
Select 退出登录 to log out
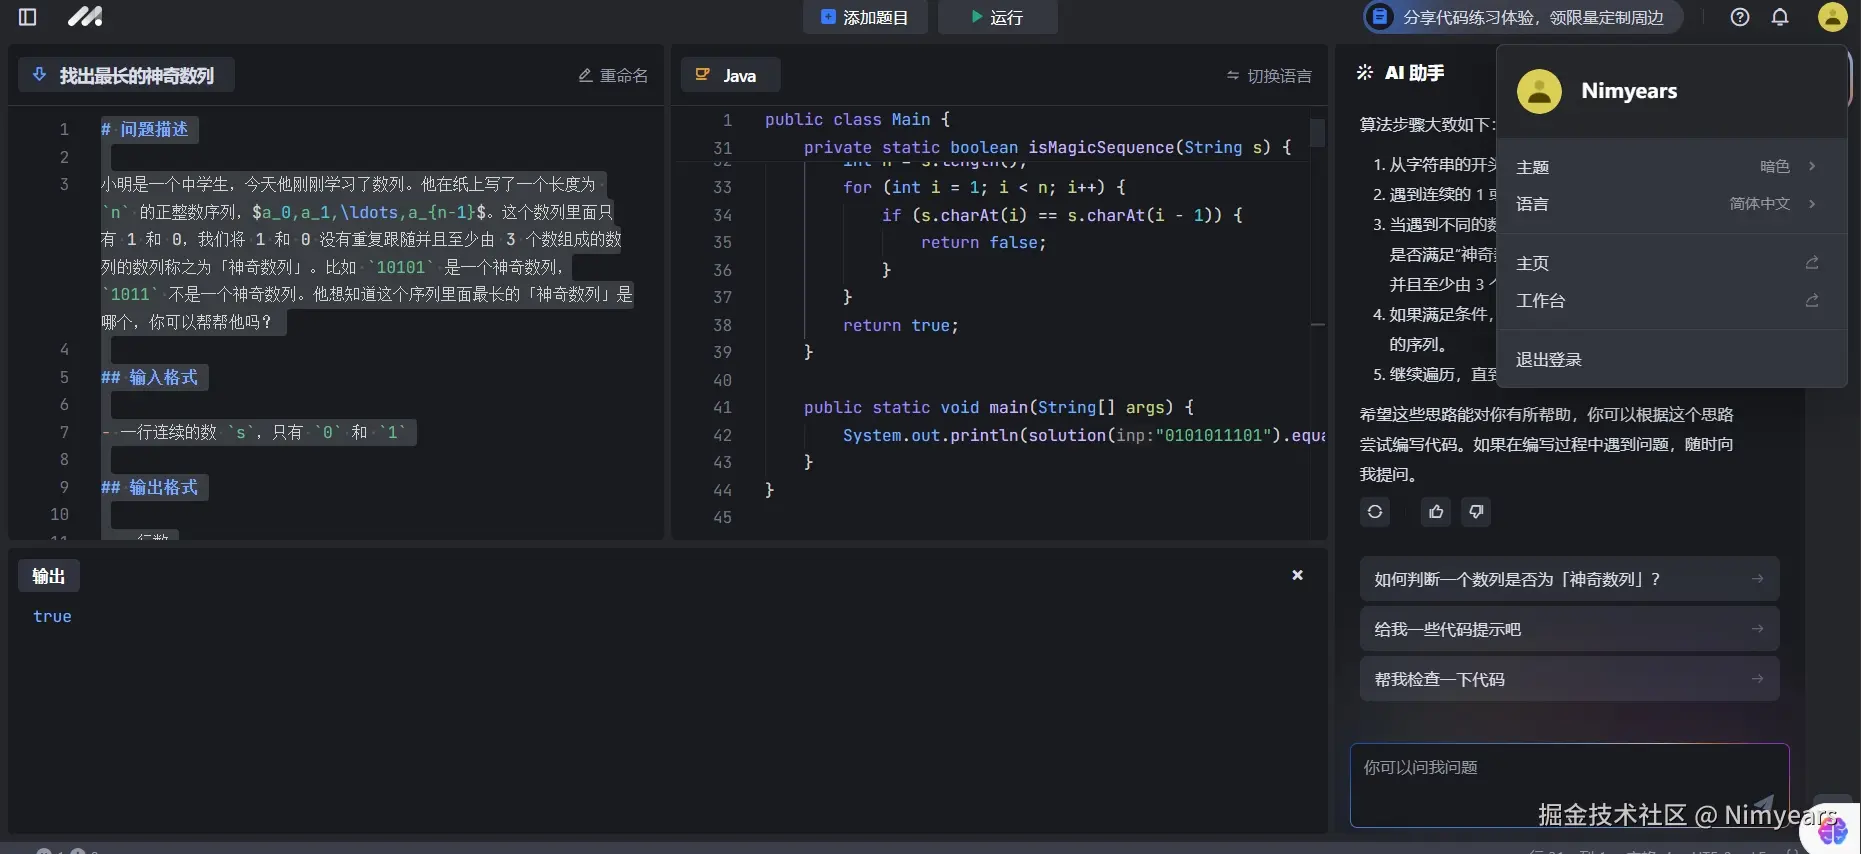coord(1549,360)
